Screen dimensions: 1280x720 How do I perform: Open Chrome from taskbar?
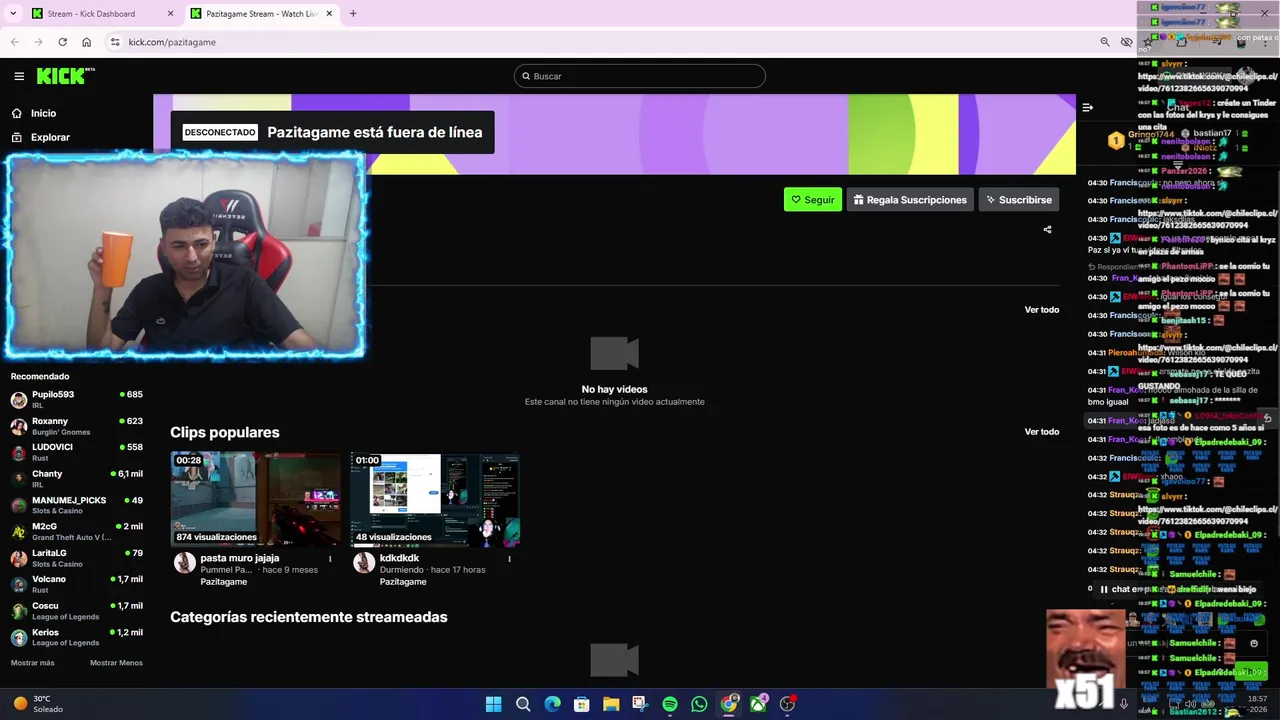[729, 704]
